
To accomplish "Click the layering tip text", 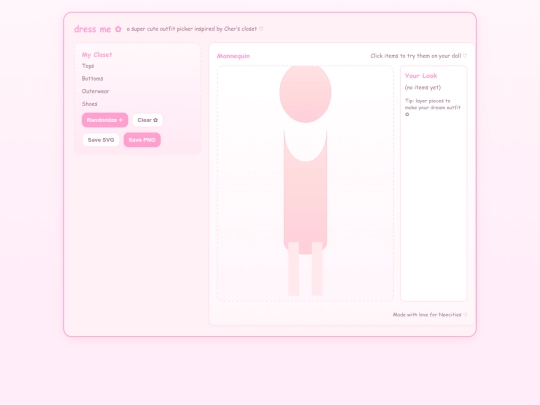I will pos(433,107).
